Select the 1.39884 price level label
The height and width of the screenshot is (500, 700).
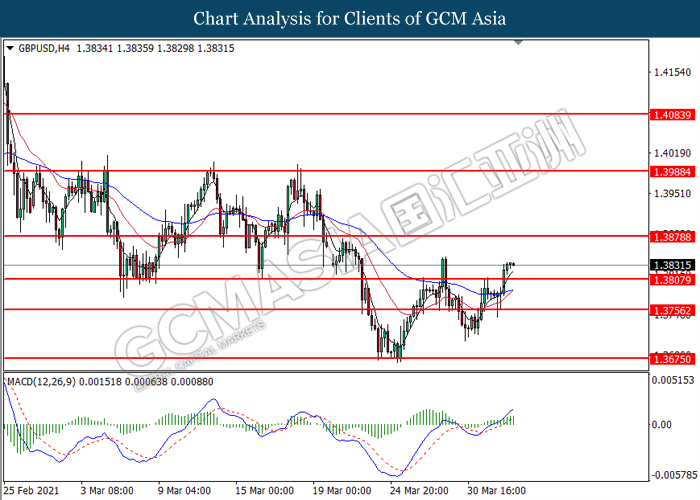point(672,171)
